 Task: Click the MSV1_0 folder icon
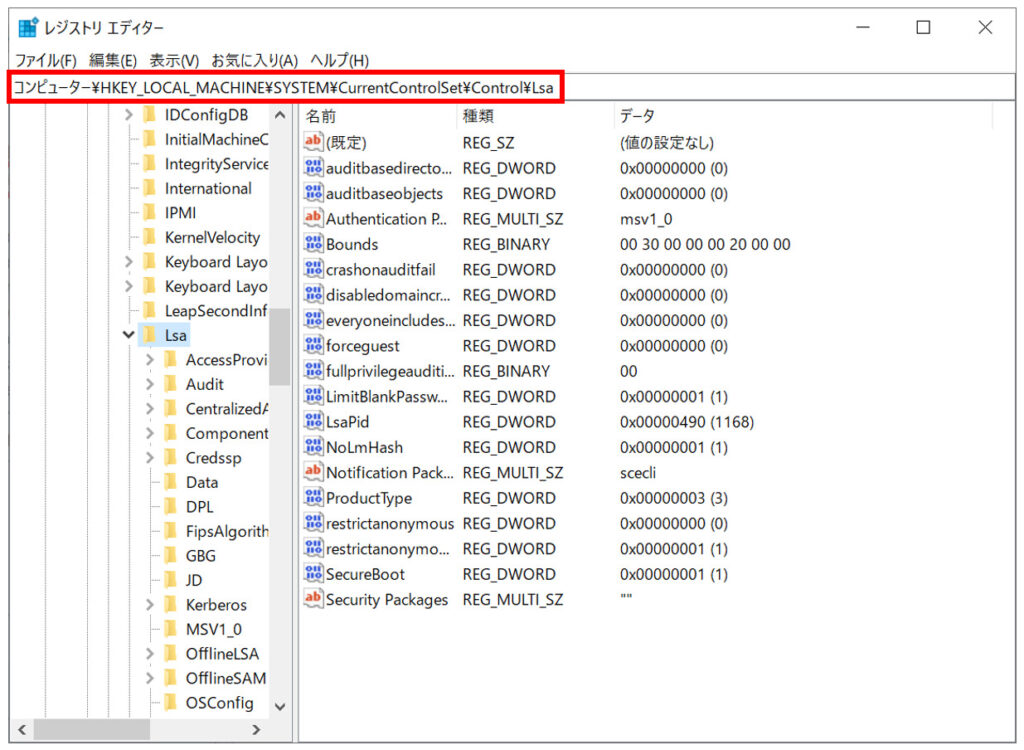[171, 629]
